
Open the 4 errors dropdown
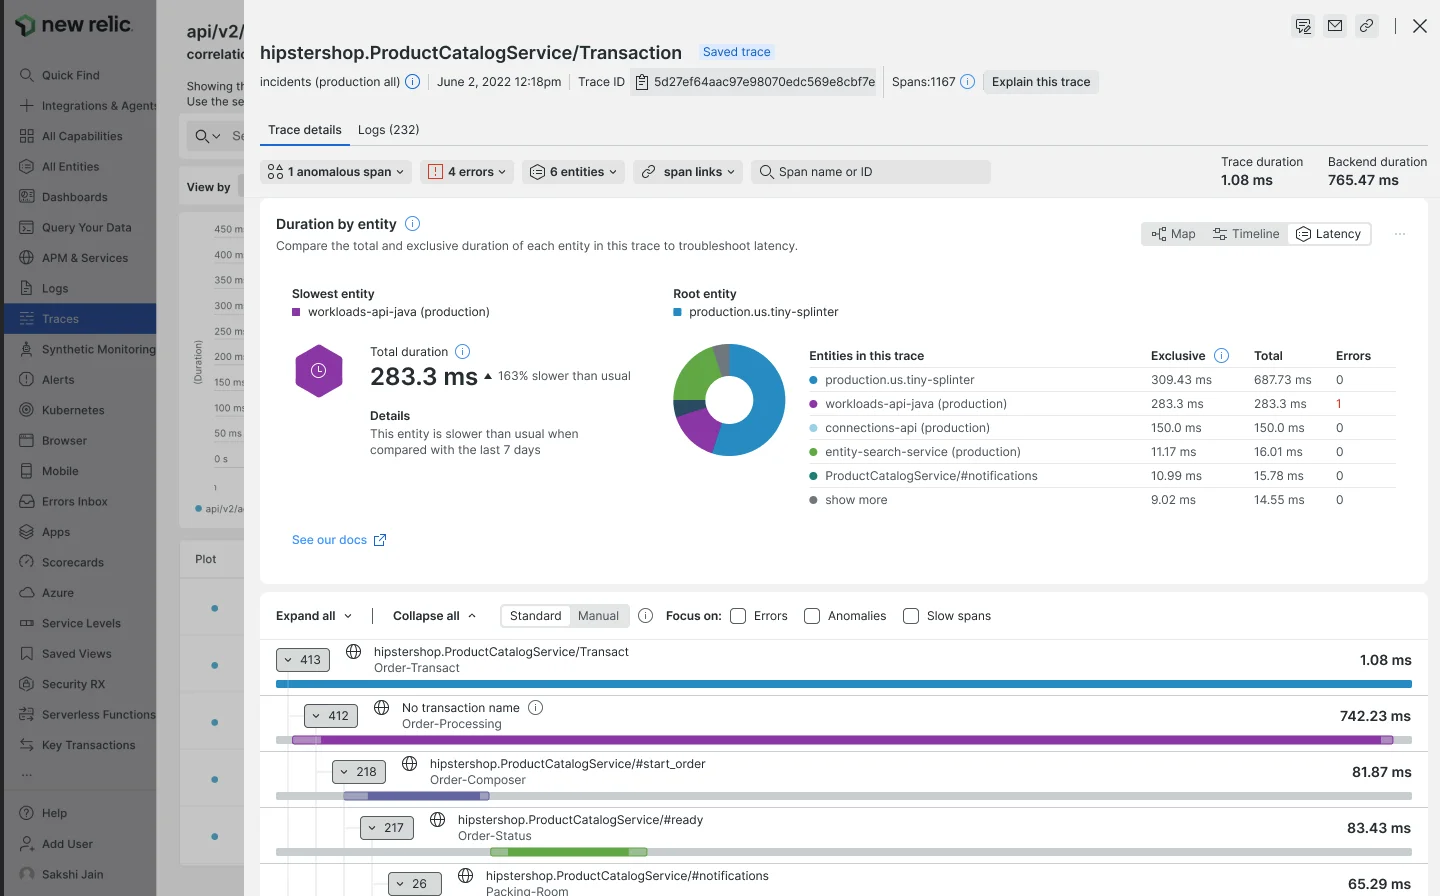pos(467,171)
